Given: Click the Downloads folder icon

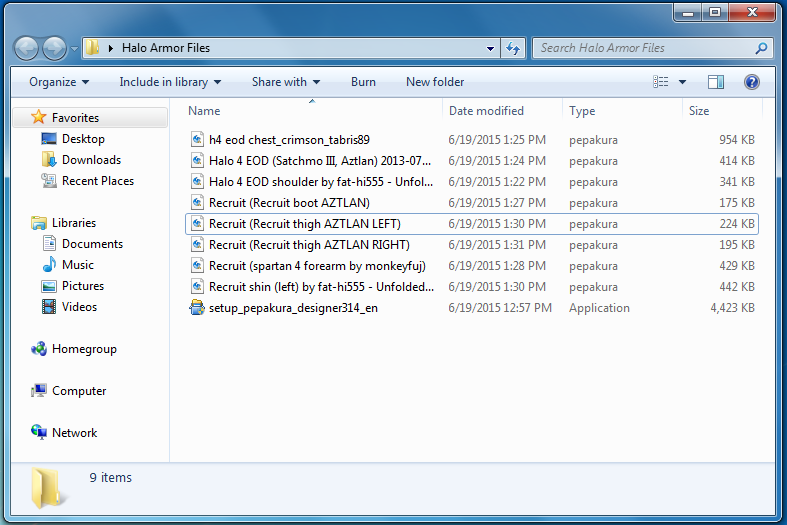Looking at the screenshot, I should [49, 160].
